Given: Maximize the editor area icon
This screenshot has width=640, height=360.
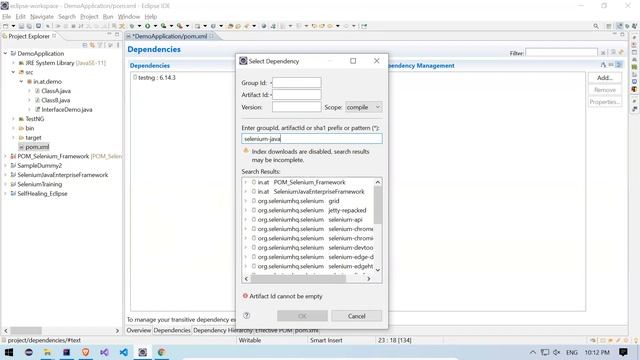Looking at the screenshot, I should [x=622, y=35].
